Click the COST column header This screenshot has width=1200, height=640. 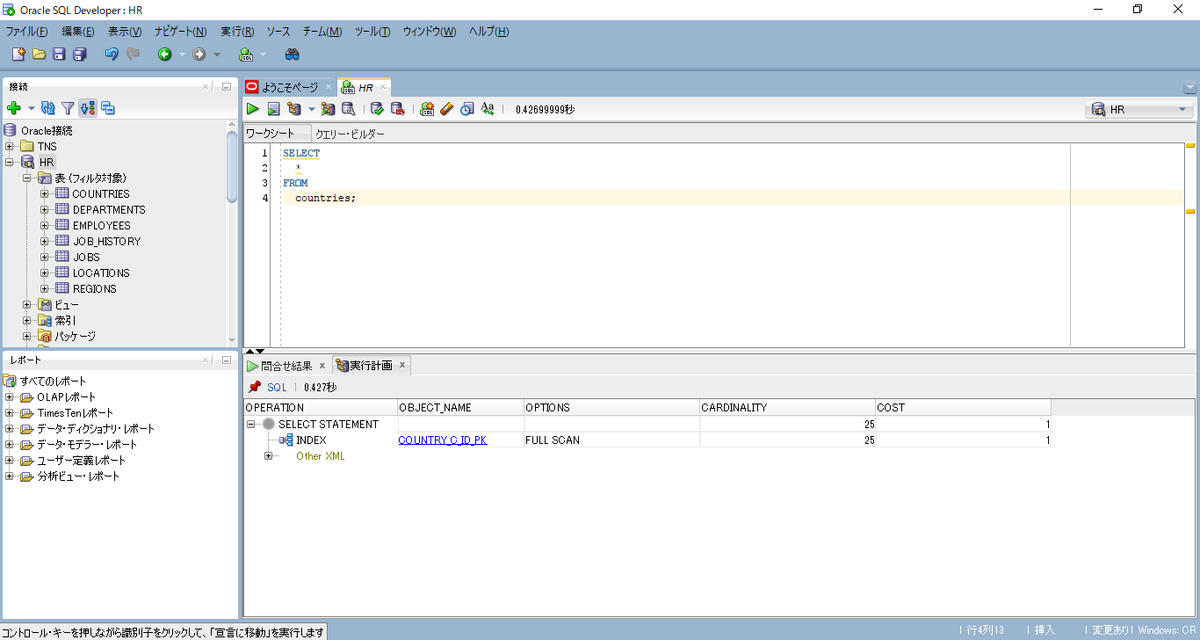pos(963,408)
